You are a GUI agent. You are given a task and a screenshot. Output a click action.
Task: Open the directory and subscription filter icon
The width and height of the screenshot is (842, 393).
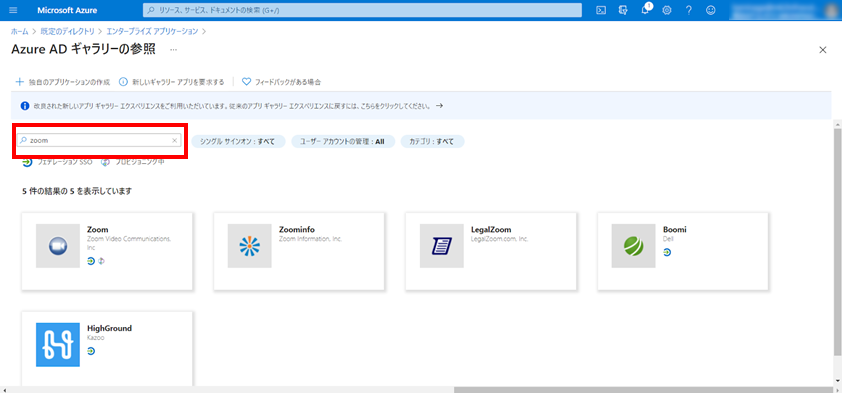pos(623,10)
